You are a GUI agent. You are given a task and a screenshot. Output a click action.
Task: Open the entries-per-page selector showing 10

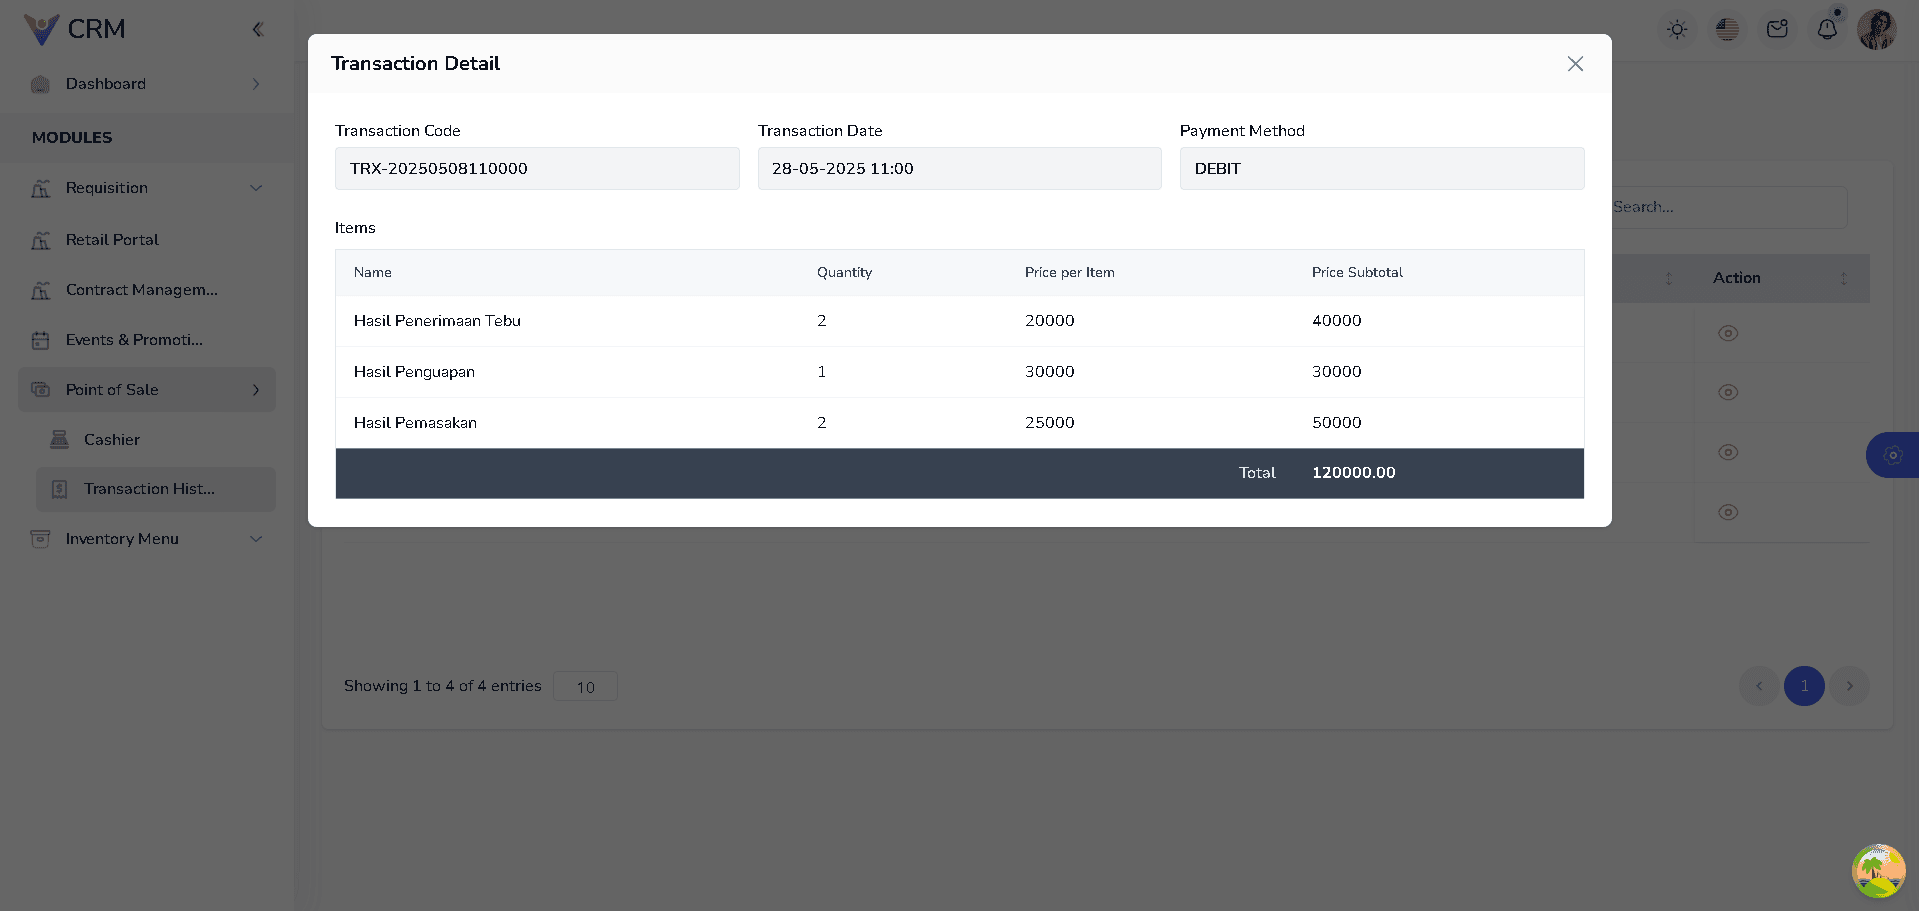pyautogui.click(x=585, y=687)
